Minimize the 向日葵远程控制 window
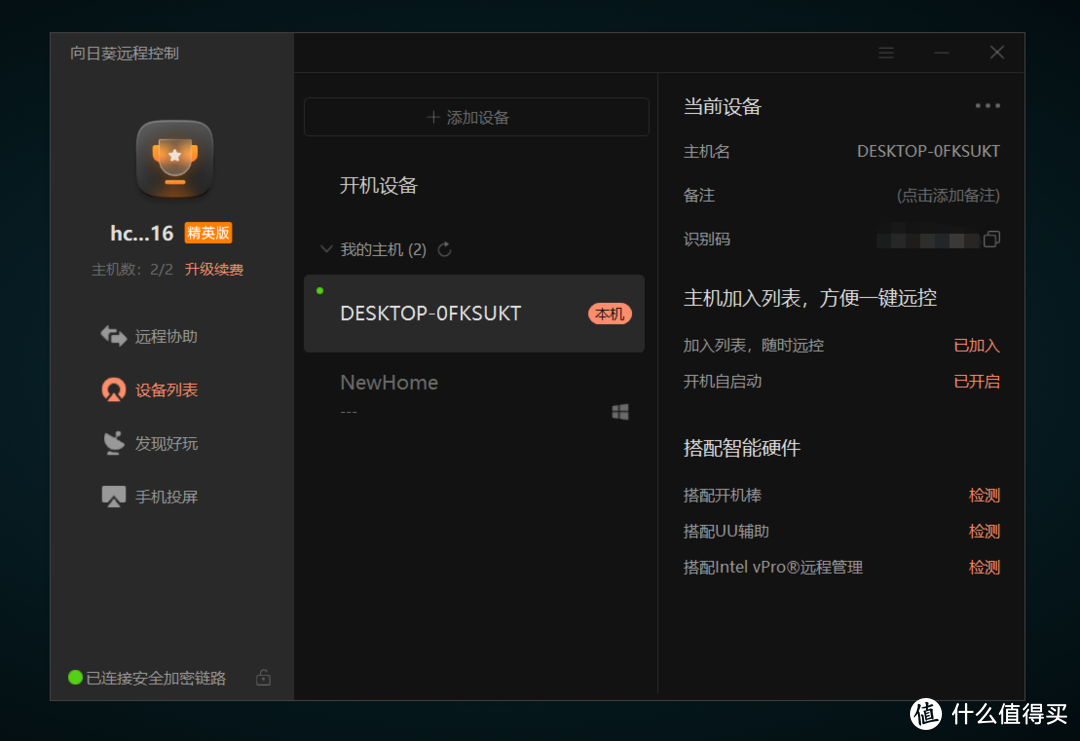 coord(942,53)
